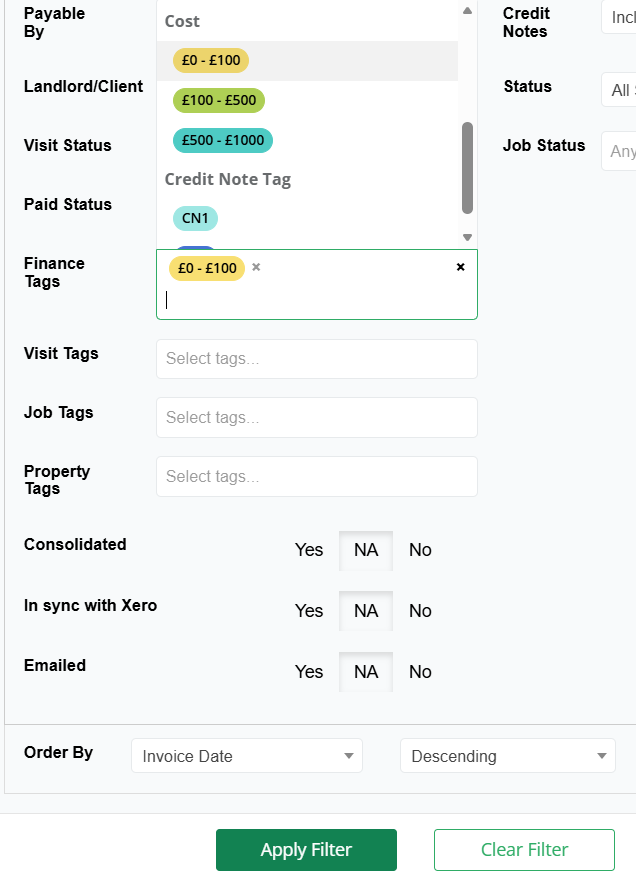636x877 pixels.
Task: Open the Descending sort direction dropdown
Action: [x=508, y=757]
